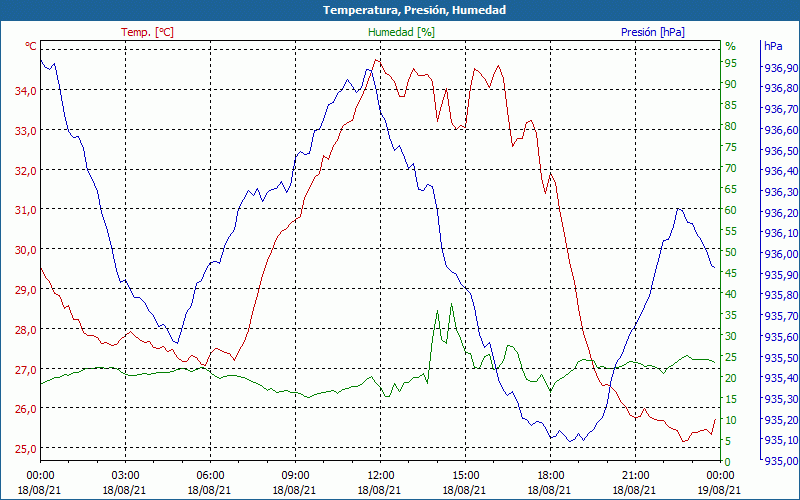Click the 15:00 time axis label

click(465, 477)
